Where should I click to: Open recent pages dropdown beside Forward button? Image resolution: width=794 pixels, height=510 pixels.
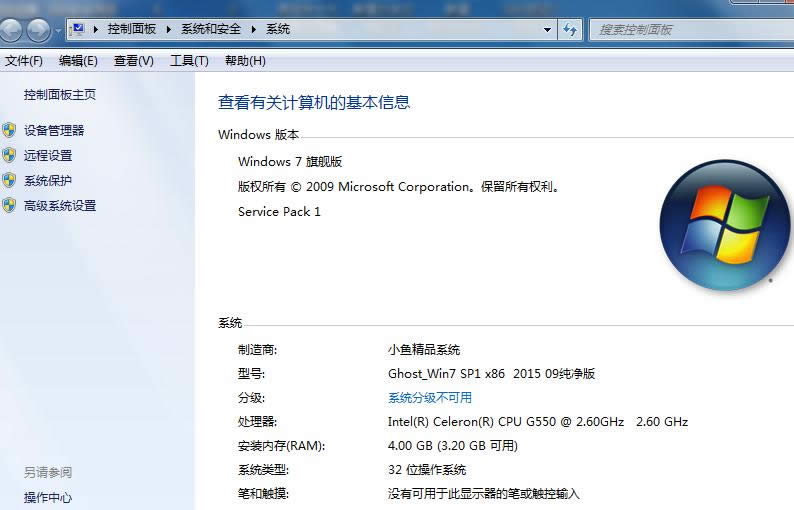point(58,30)
